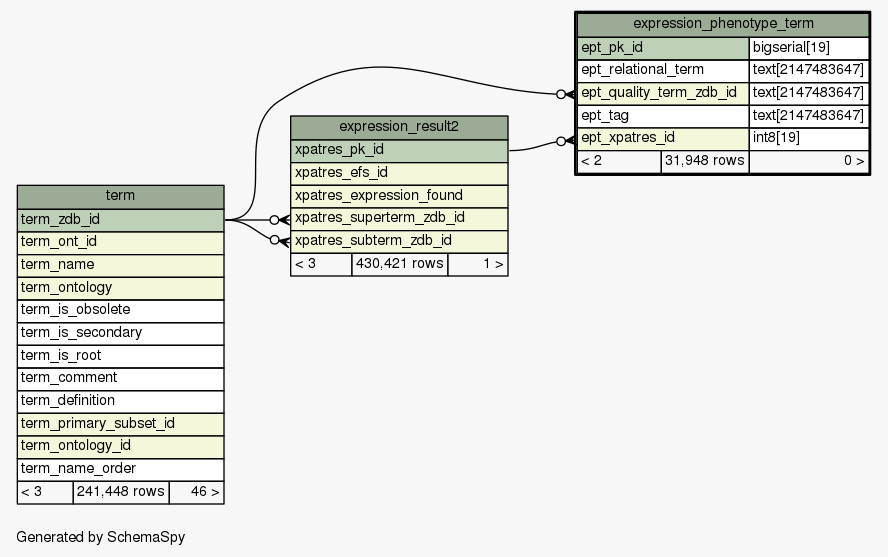Viewport: 888px width, 557px height.
Task: Select the xpatres_pk_id column
Action: click(399, 150)
